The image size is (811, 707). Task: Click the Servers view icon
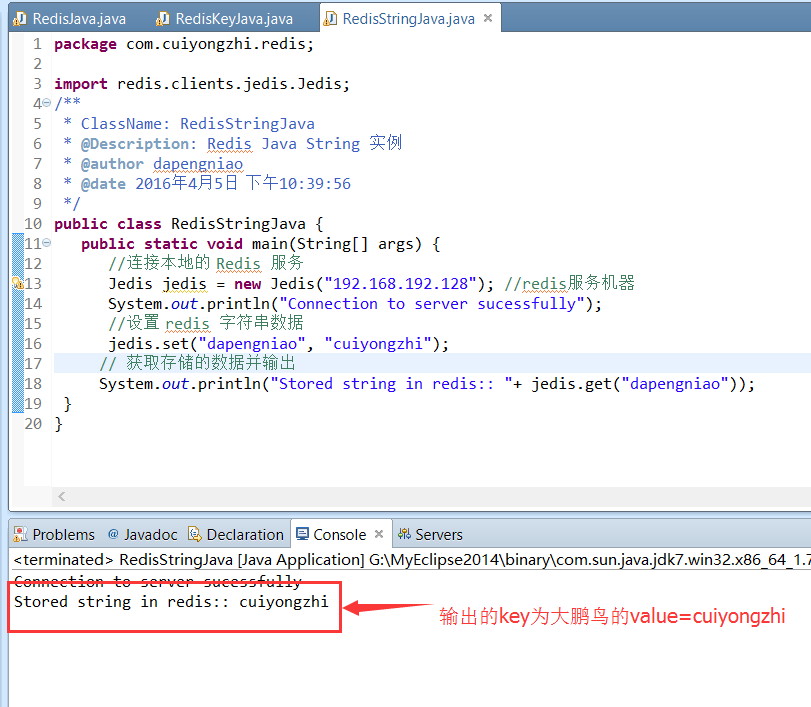click(x=405, y=534)
